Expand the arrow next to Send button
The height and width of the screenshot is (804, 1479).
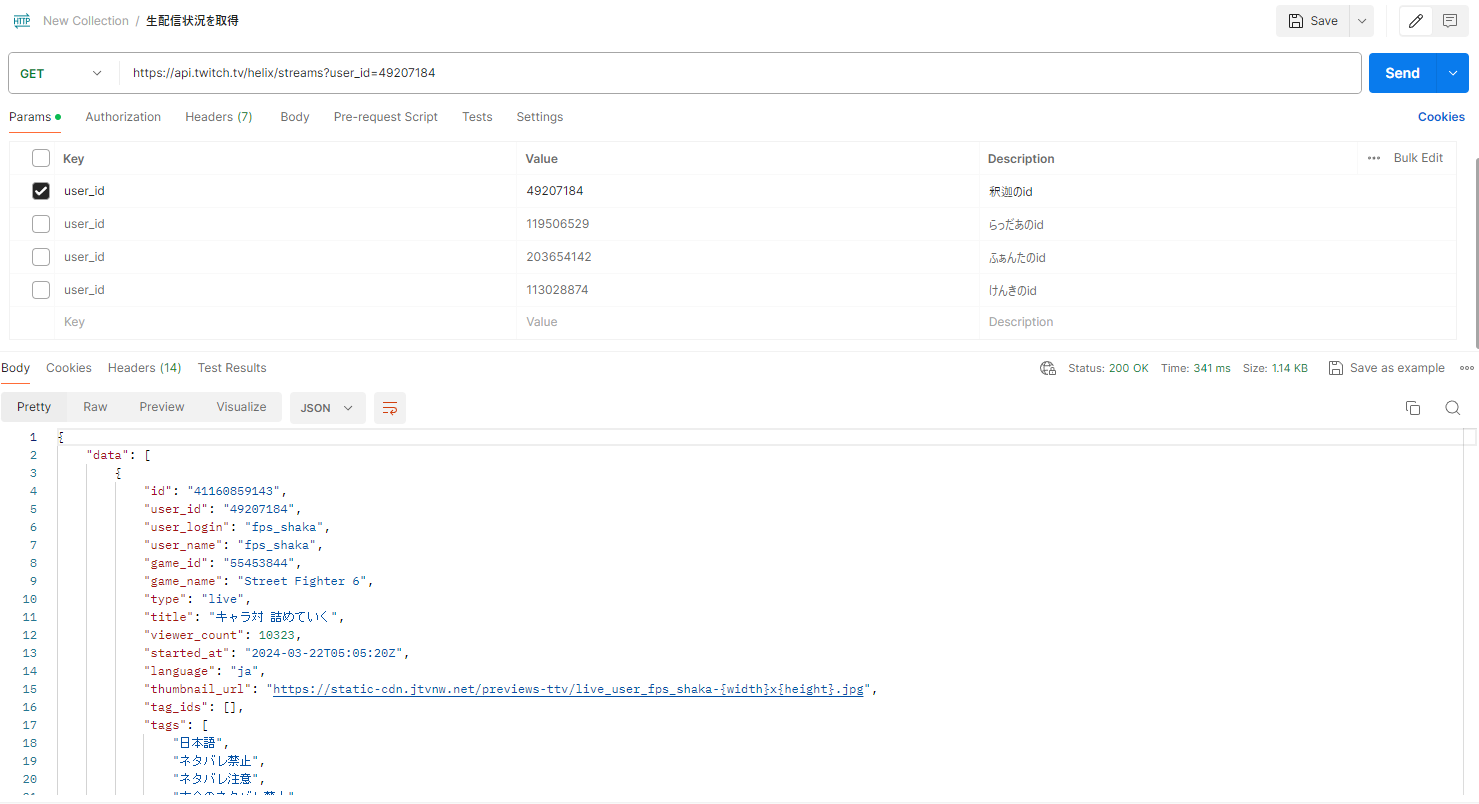click(1453, 73)
